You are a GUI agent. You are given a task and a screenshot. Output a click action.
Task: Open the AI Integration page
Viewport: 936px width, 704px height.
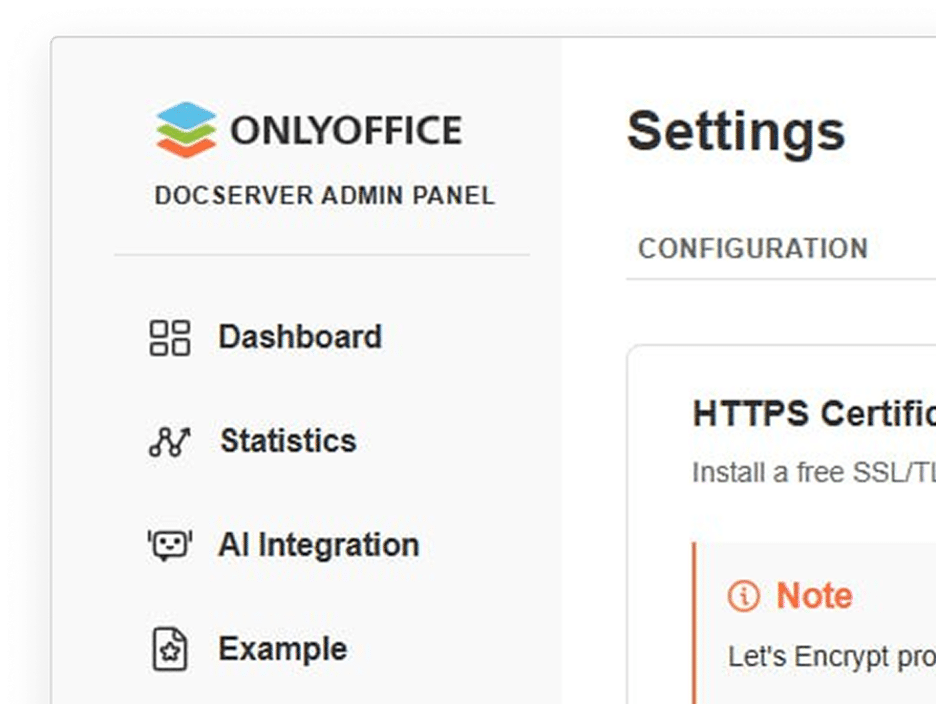pos(321,545)
